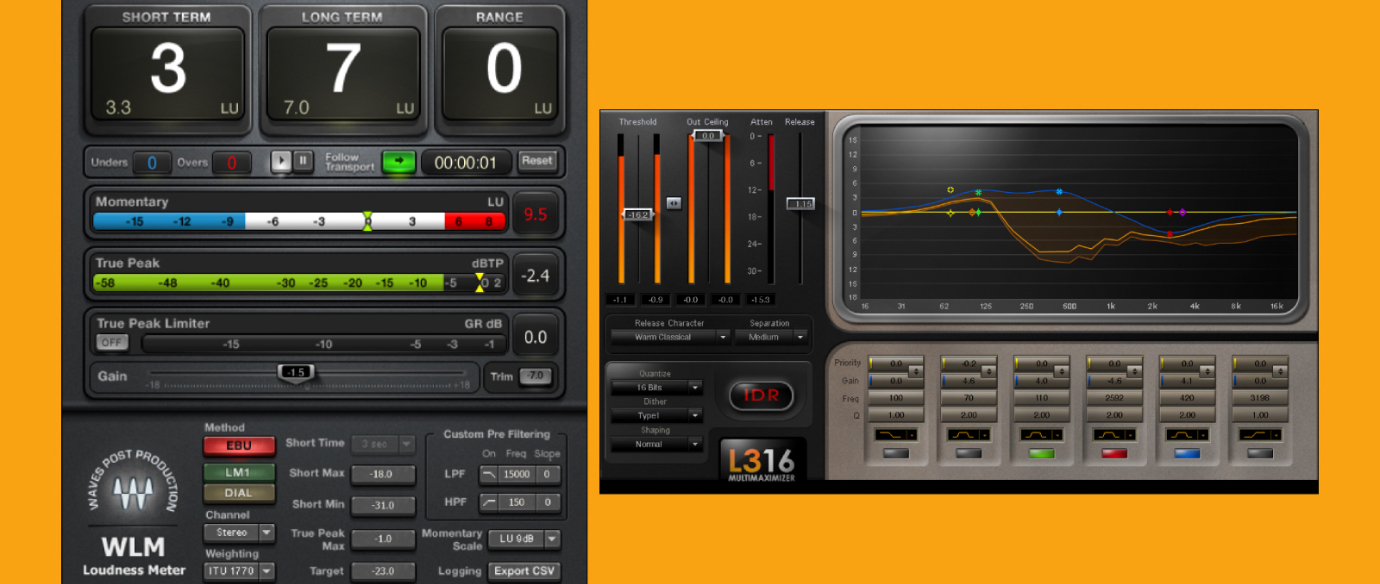Open the Channel Stereo dropdown
This screenshot has width=1380, height=584.
coord(239,533)
